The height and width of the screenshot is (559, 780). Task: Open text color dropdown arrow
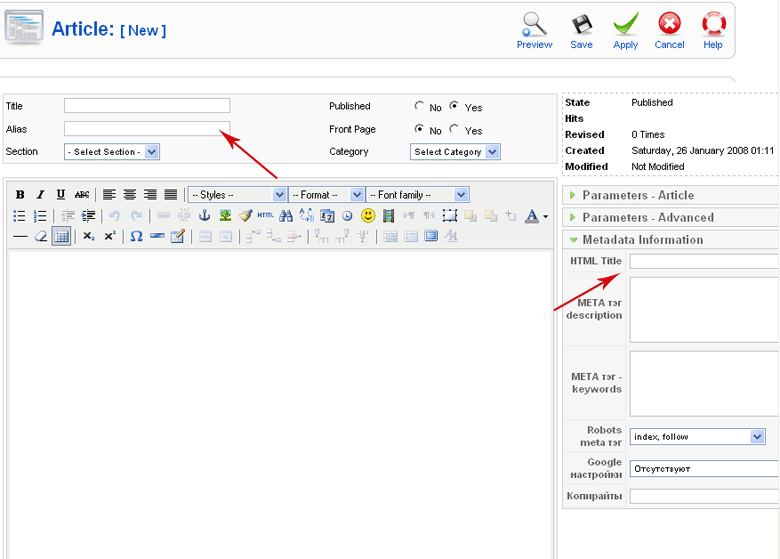click(x=545, y=216)
